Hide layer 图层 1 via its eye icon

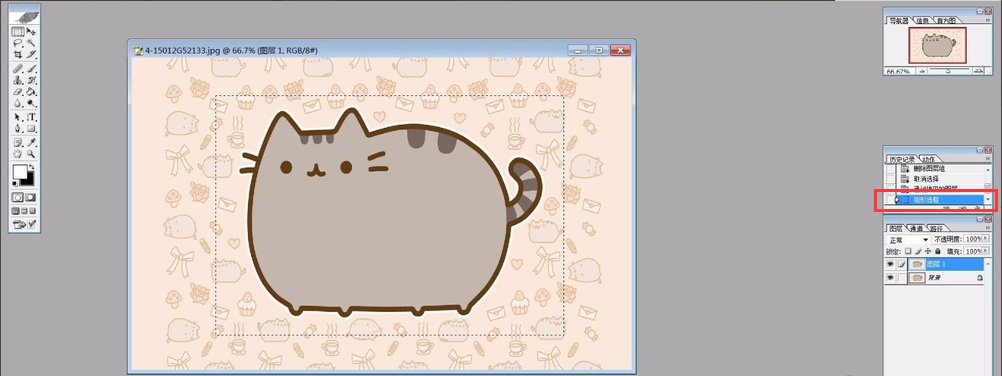[x=890, y=264]
